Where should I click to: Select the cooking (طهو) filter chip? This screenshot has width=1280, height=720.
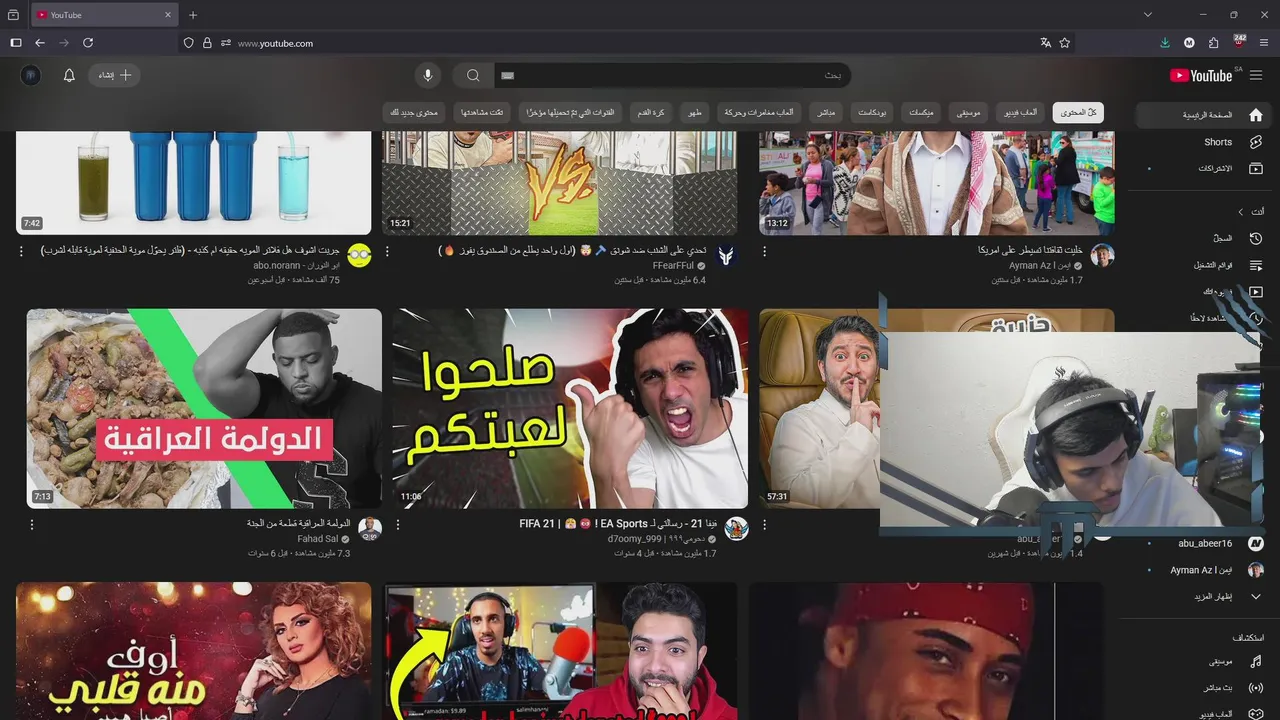[694, 113]
